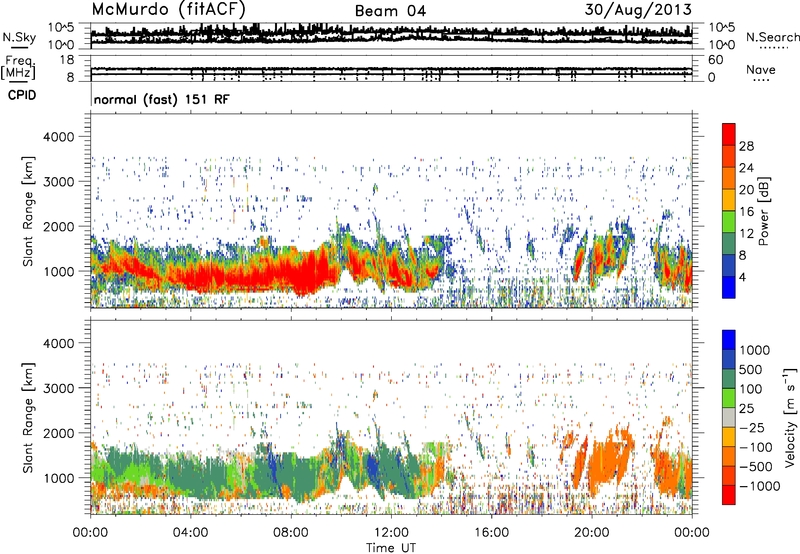Click the 4000 tick on power panel
This screenshot has height=554, width=800.
(58, 137)
